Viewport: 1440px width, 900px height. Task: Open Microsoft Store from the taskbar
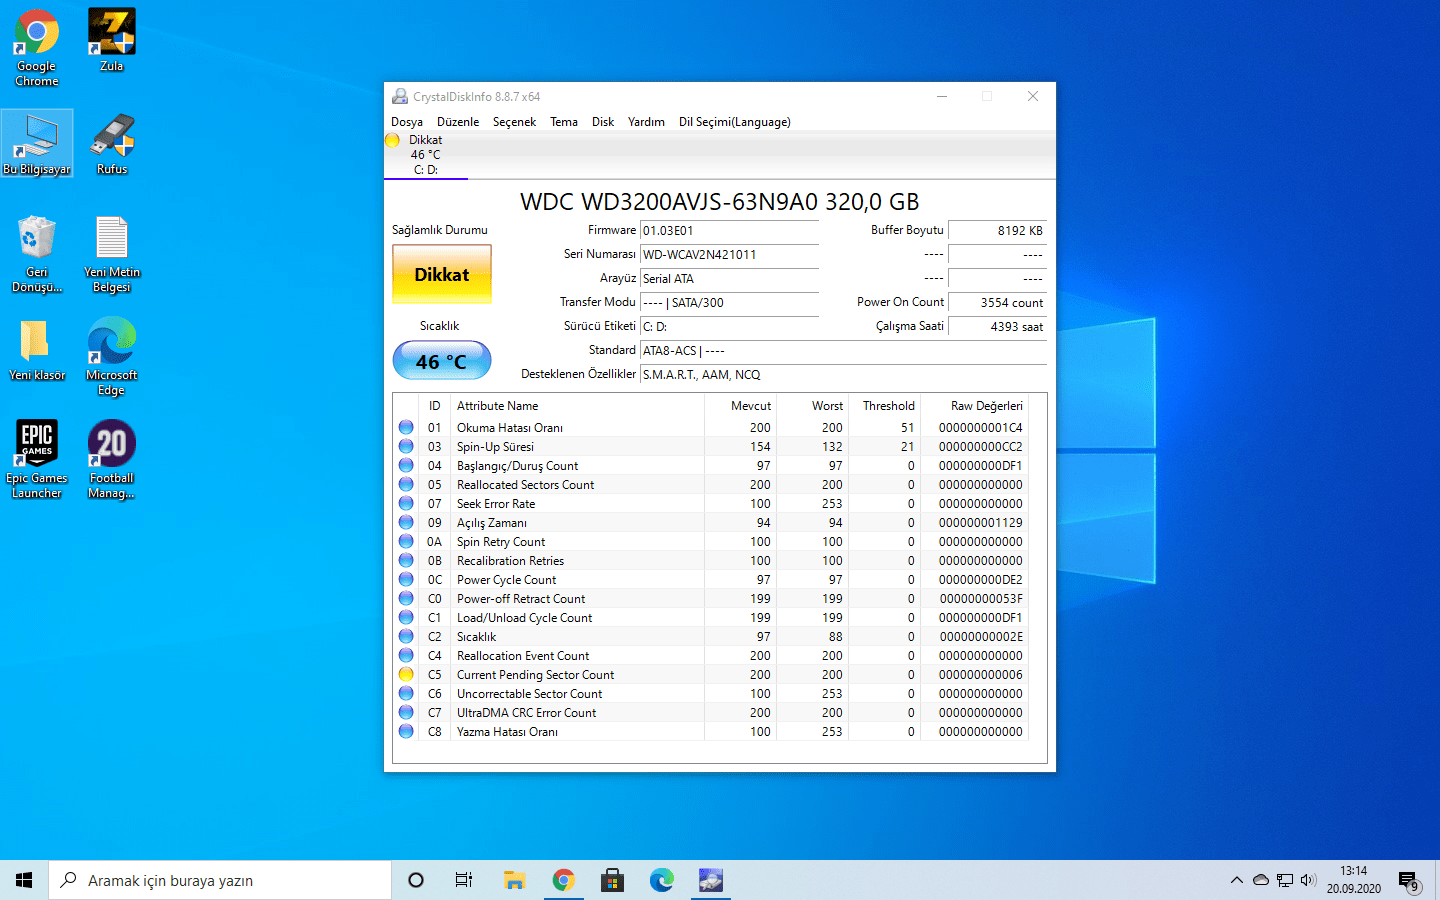point(612,880)
